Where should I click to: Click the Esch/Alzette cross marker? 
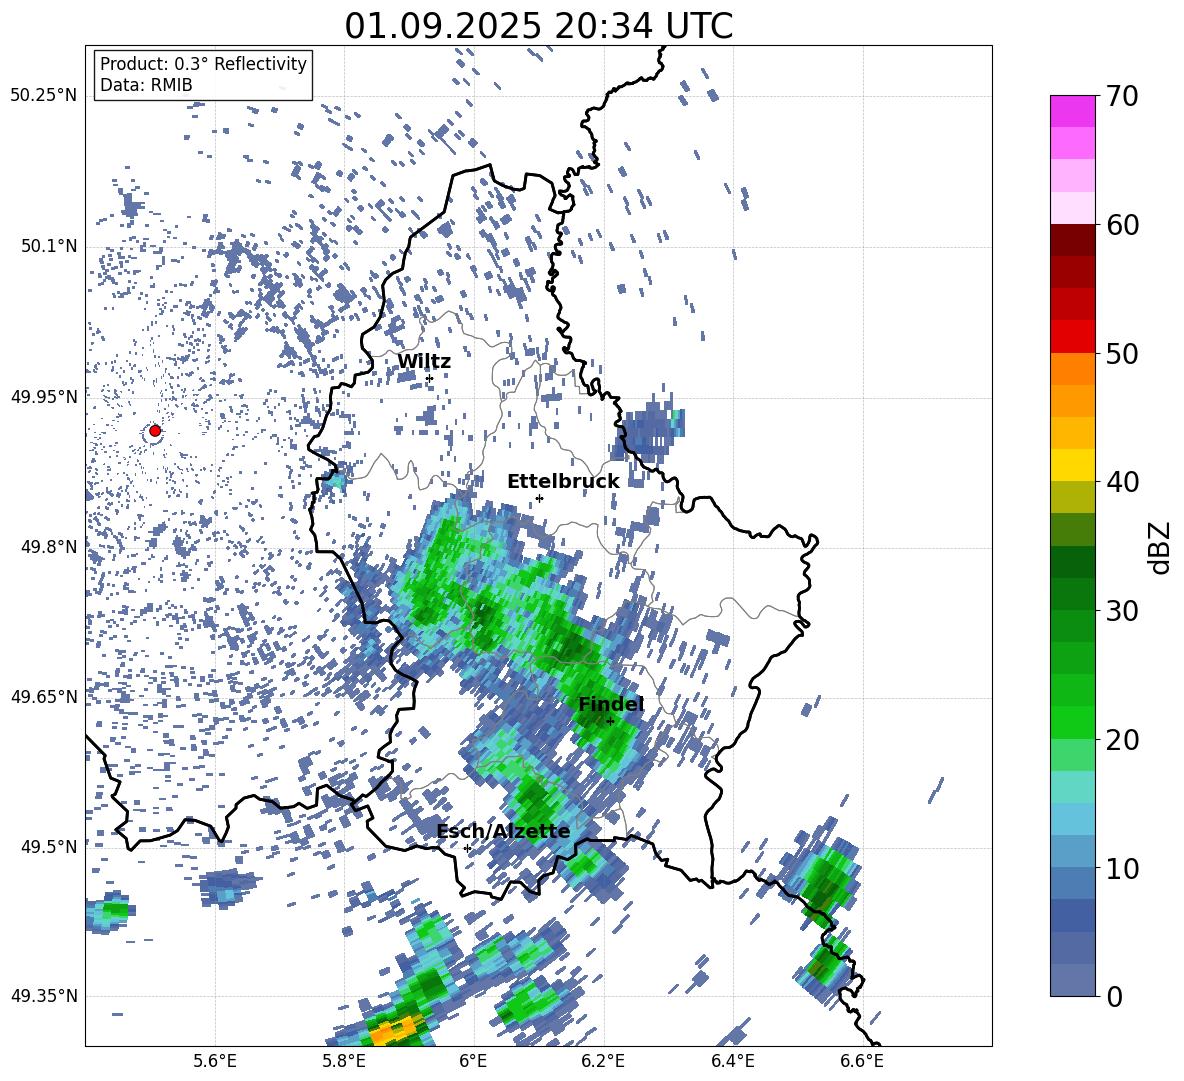click(467, 848)
